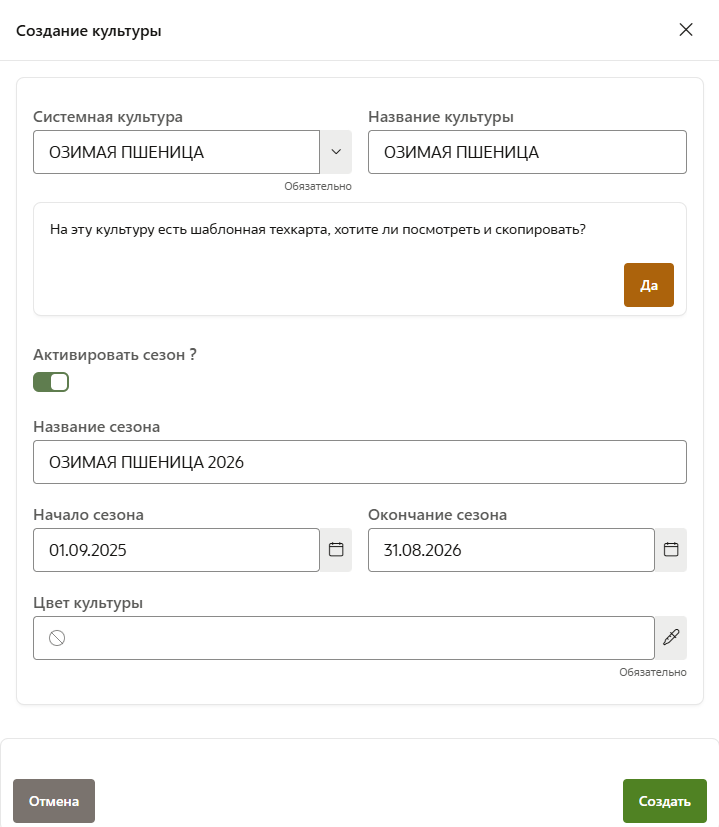Click the Отмена button

[54, 801]
